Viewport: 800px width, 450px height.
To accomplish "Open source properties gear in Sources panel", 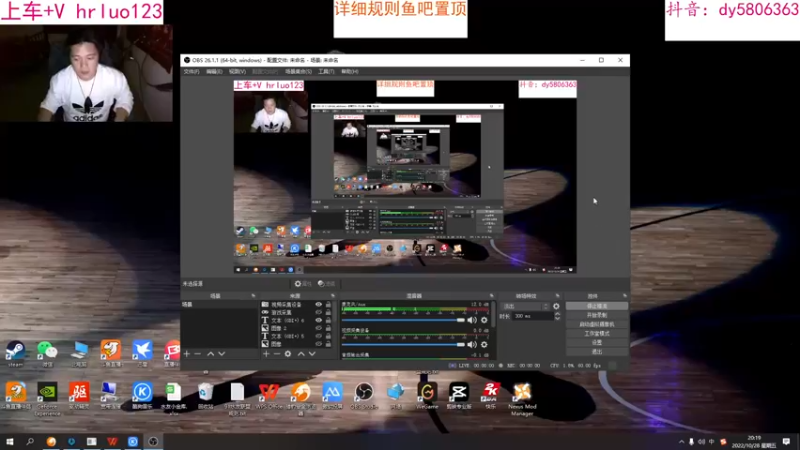I will (x=288, y=354).
